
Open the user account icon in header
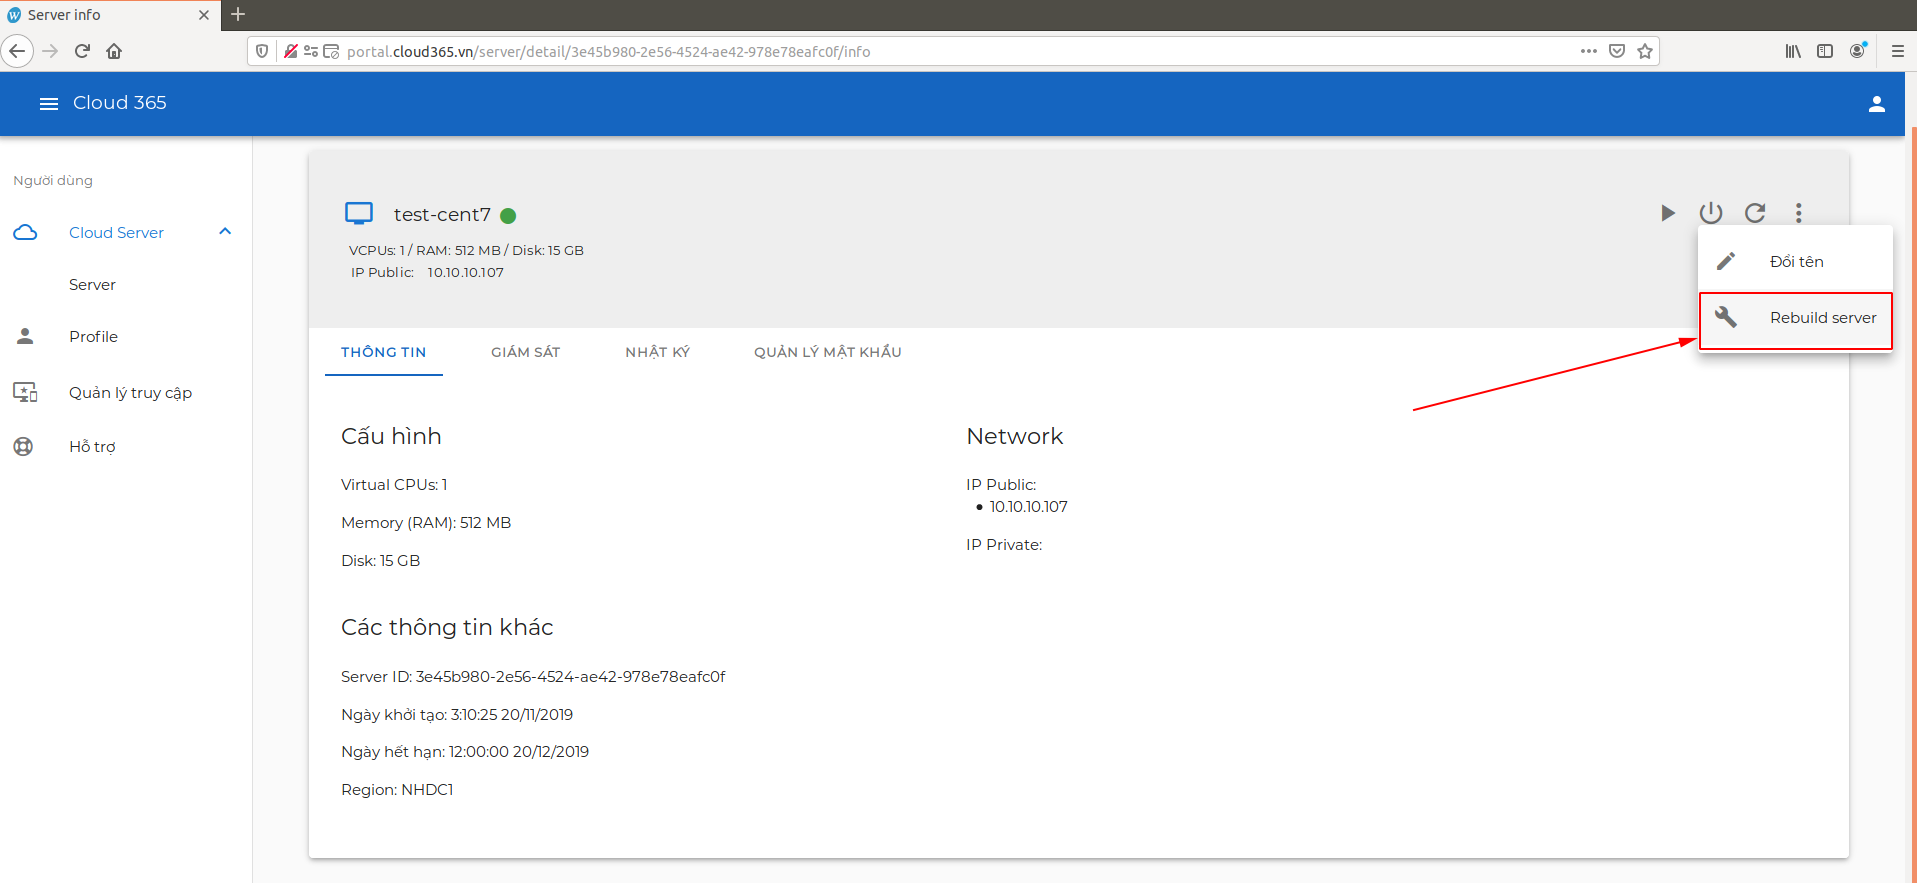1877,103
